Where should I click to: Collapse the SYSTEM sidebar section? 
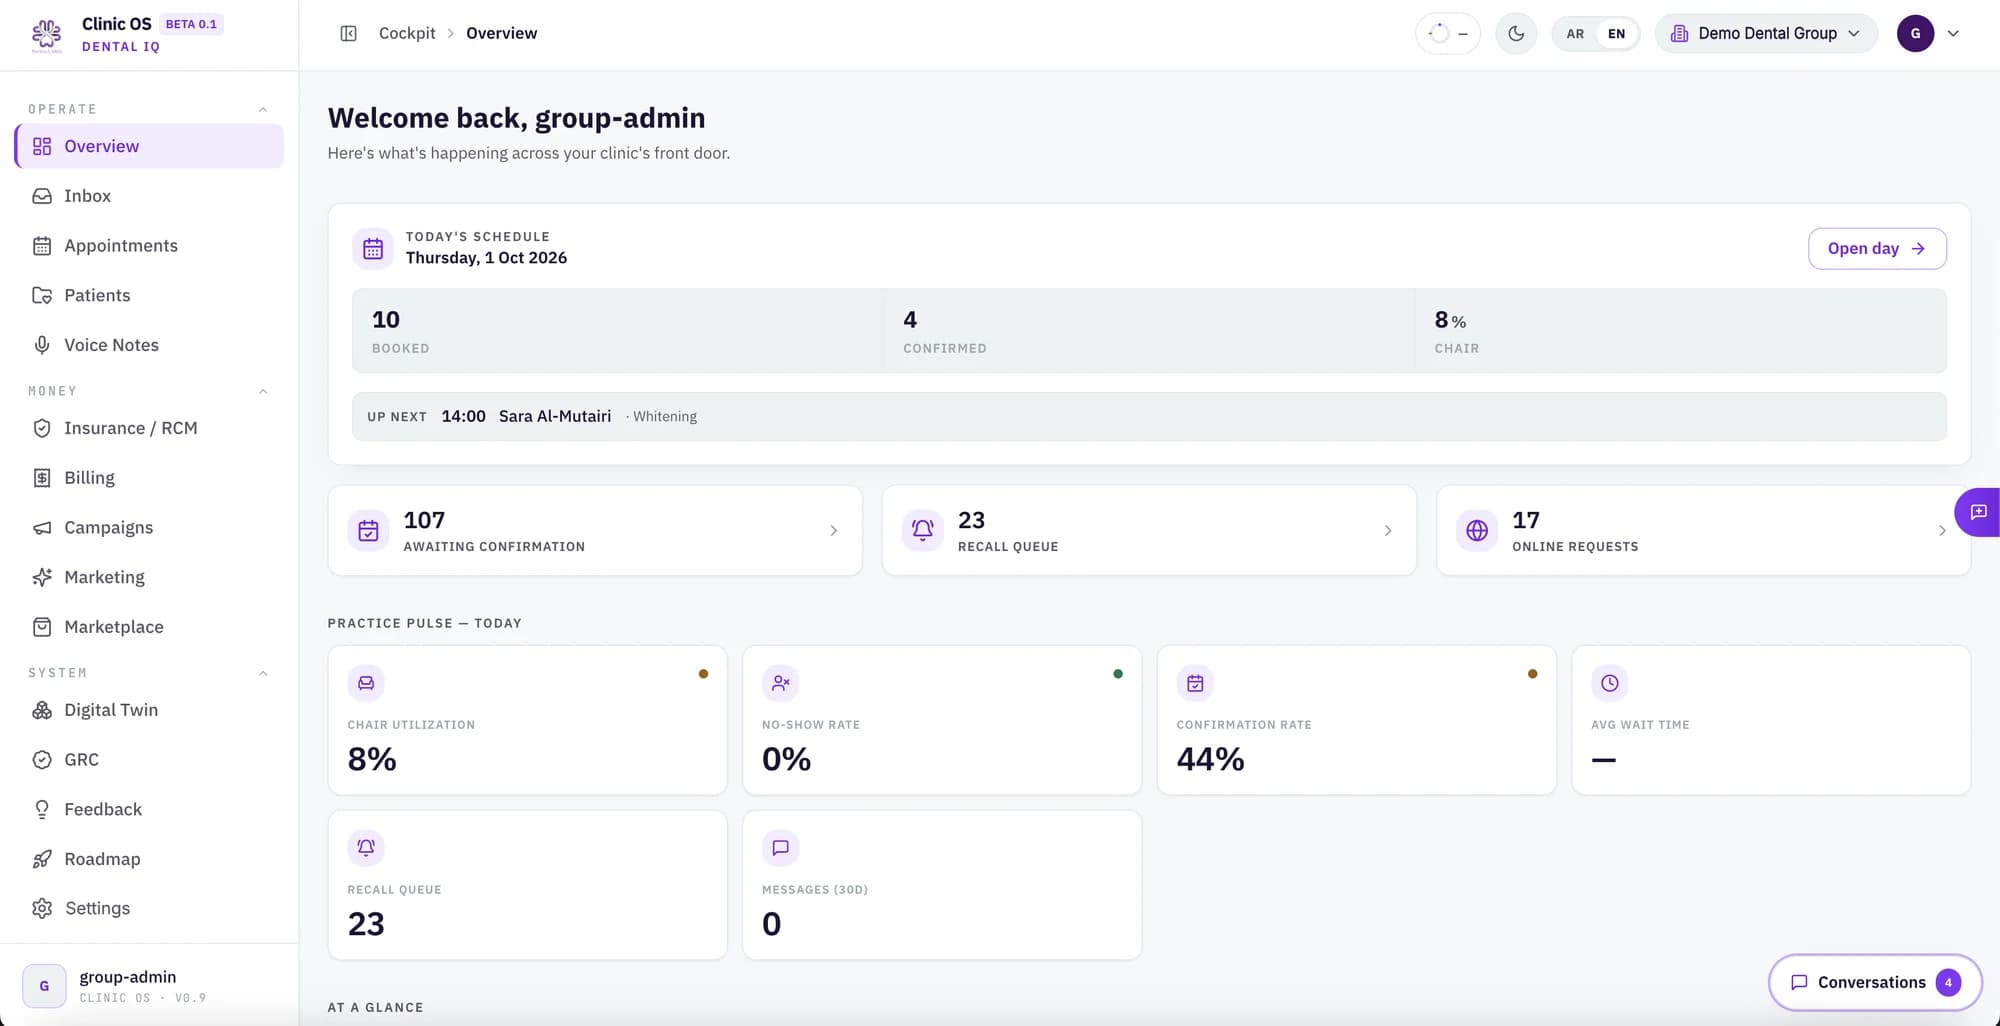tap(263, 674)
